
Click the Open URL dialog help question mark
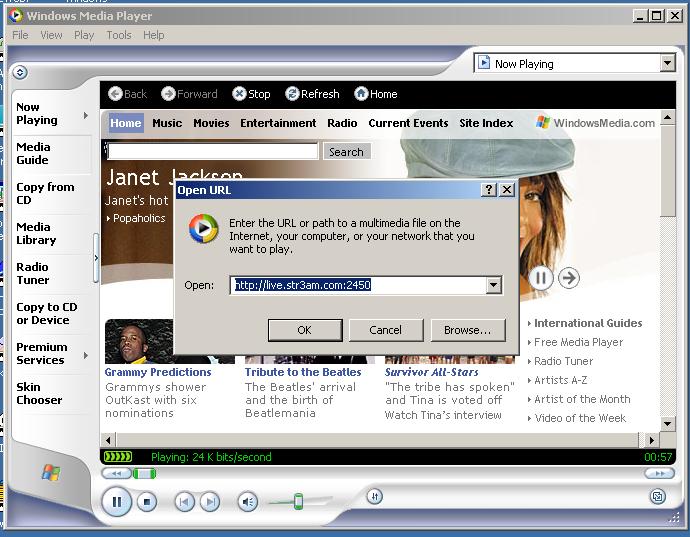(x=488, y=190)
